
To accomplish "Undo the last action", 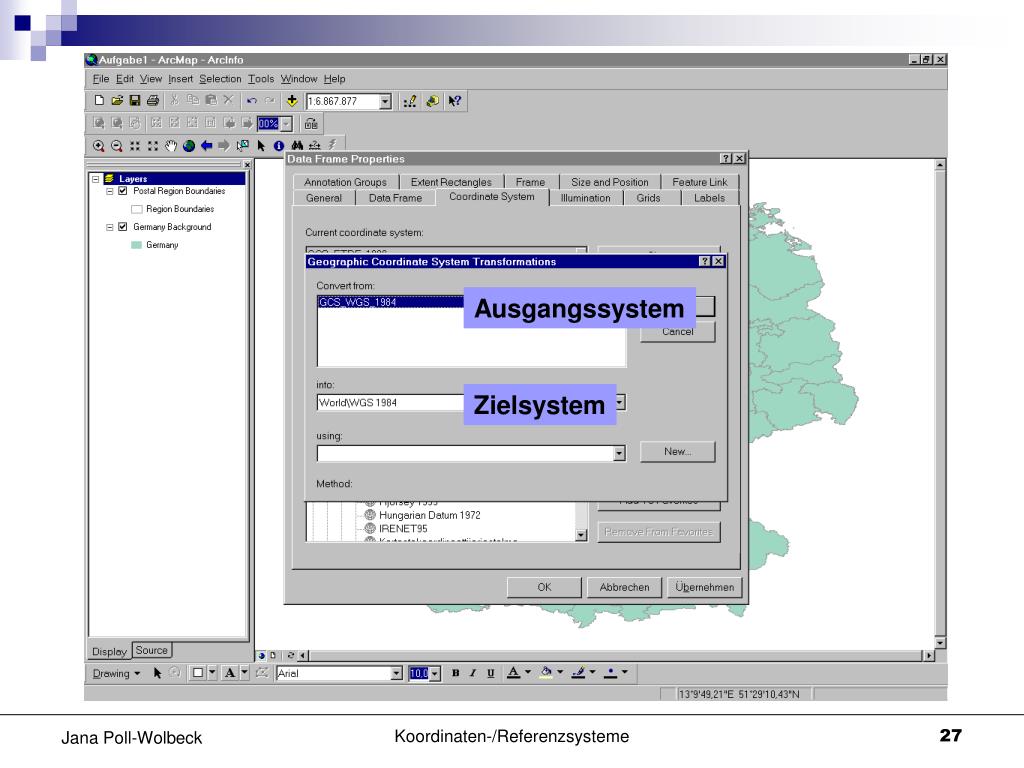I will click(251, 101).
